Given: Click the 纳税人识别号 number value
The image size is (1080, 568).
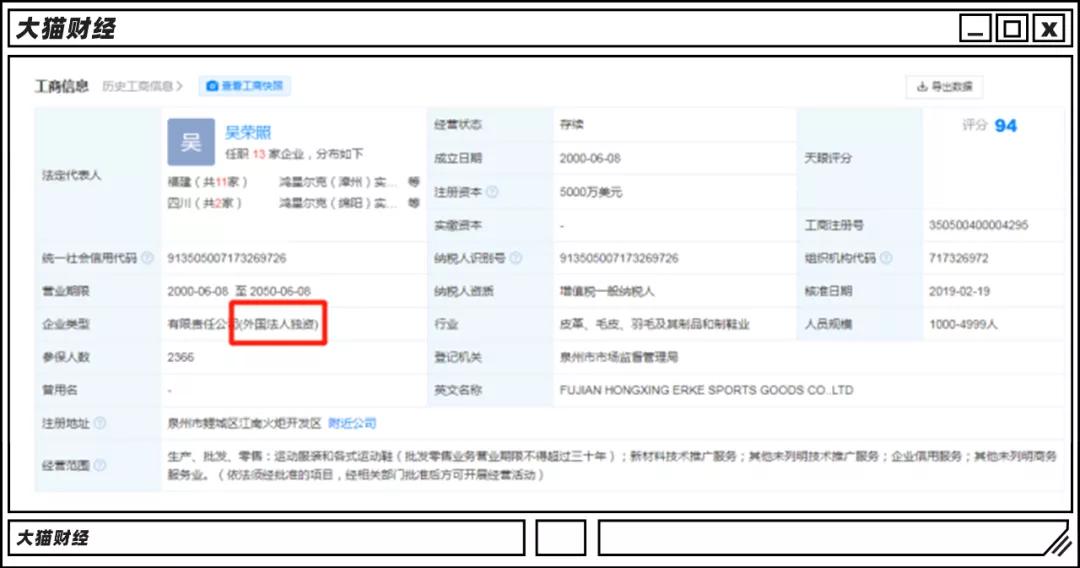Looking at the screenshot, I should [x=619, y=258].
